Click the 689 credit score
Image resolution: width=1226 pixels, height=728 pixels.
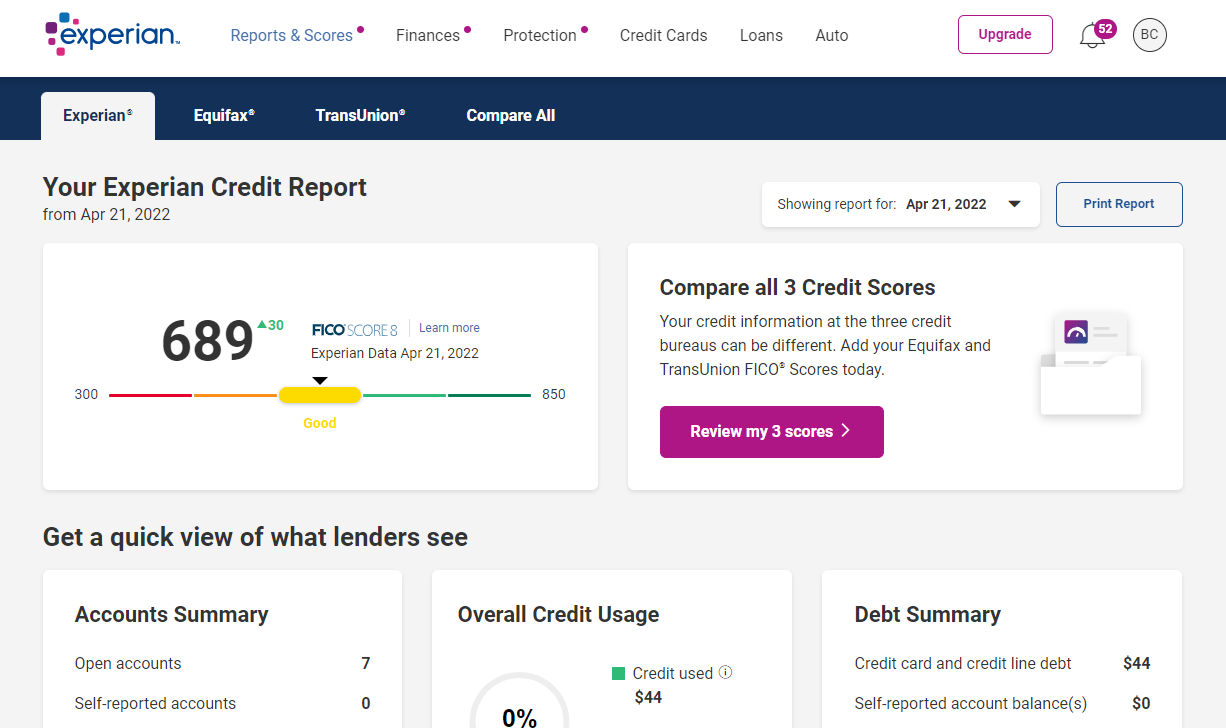pos(208,342)
